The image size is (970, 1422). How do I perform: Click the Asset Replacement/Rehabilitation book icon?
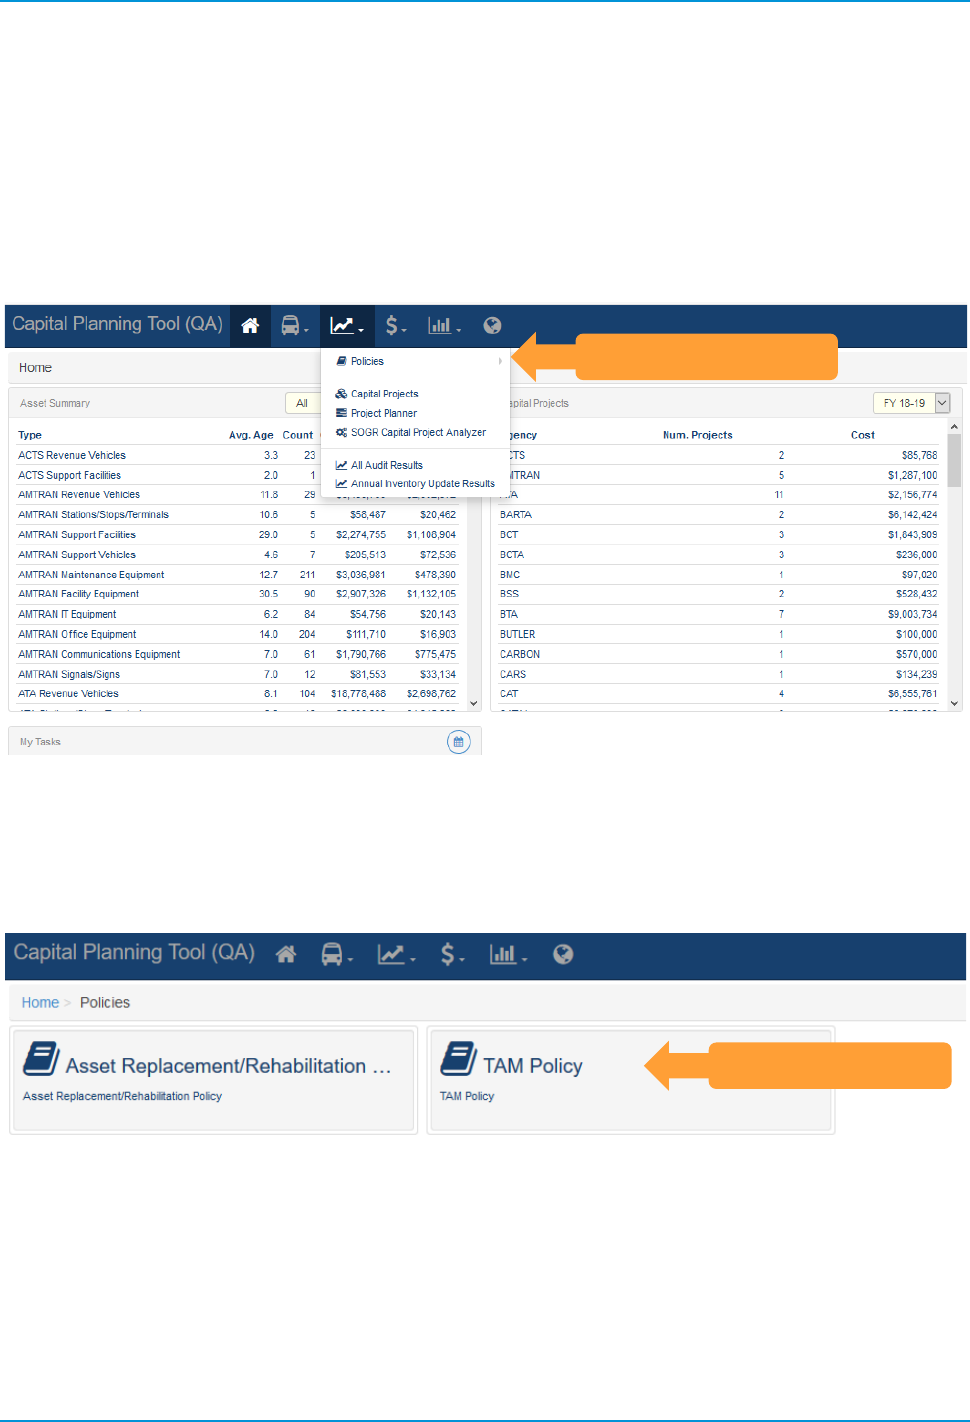41,1059
